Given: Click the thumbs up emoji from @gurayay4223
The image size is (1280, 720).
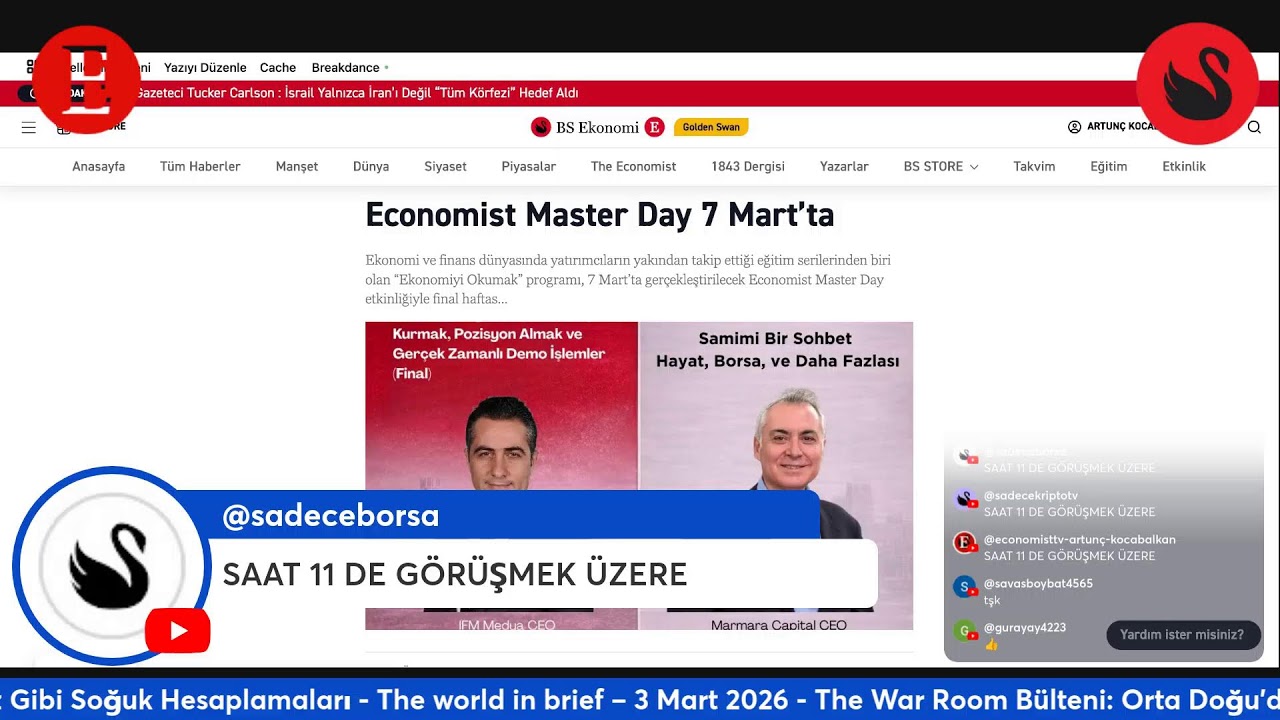Looking at the screenshot, I should click(991, 645).
